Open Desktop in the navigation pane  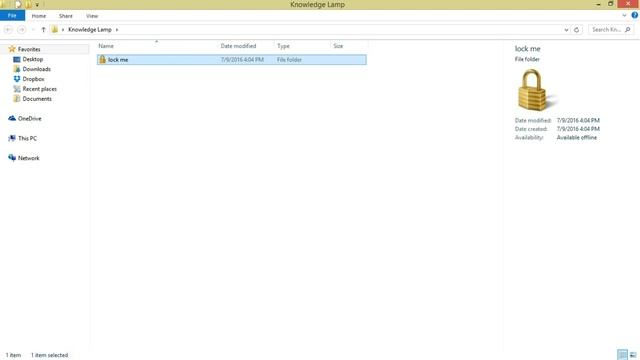coord(33,59)
